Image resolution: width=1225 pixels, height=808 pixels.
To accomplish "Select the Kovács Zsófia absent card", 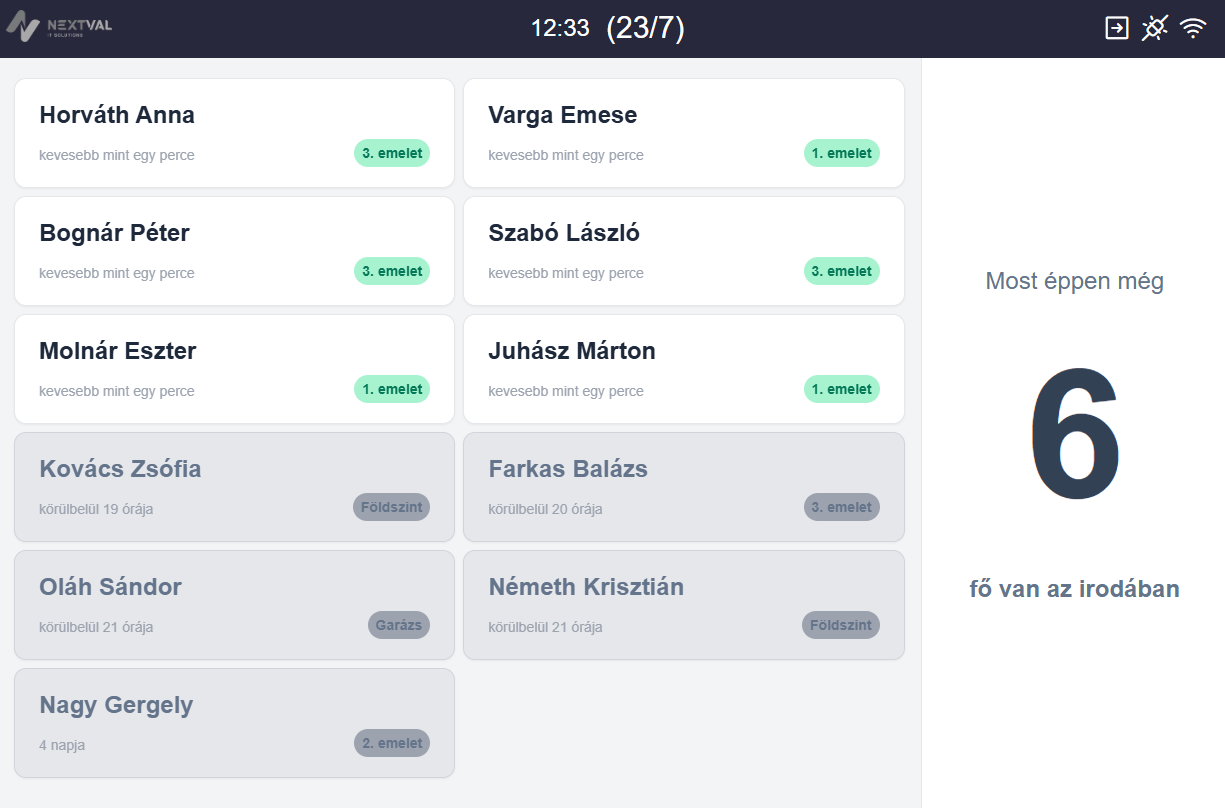I will [x=234, y=487].
